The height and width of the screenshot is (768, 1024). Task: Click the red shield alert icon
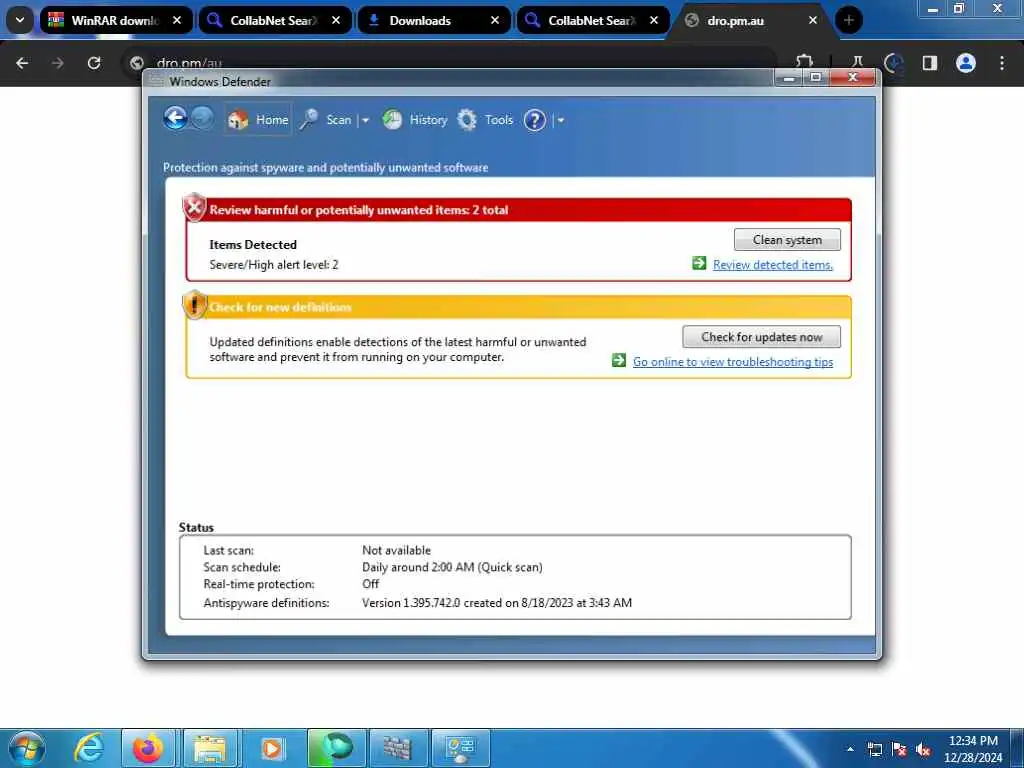click(194, 208)
